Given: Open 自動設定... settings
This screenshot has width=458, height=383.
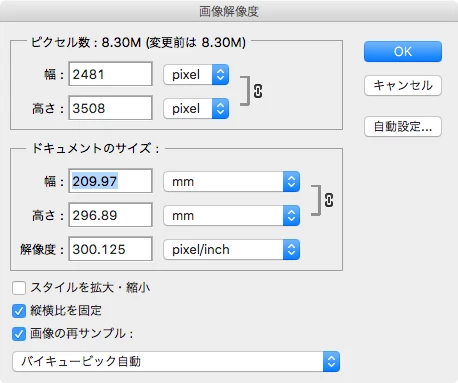Looking at the screenshot, I should point(403,126).
